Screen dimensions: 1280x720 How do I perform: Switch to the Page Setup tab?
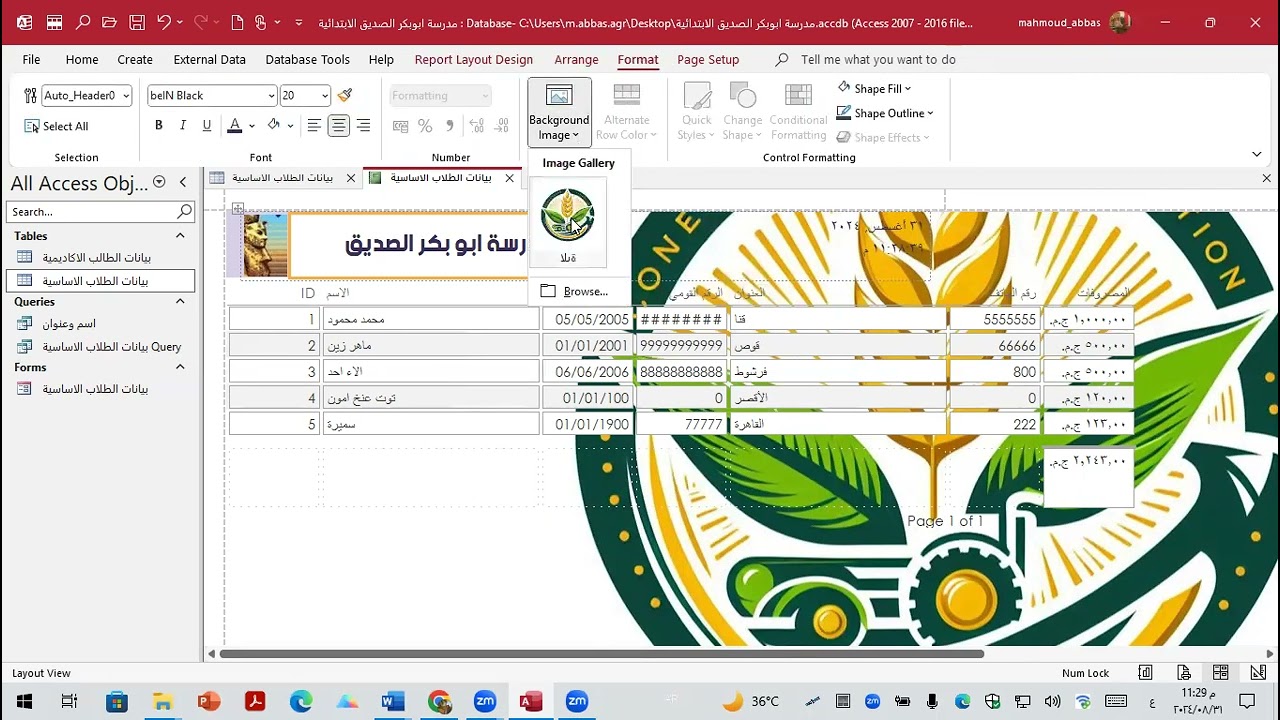708,59
